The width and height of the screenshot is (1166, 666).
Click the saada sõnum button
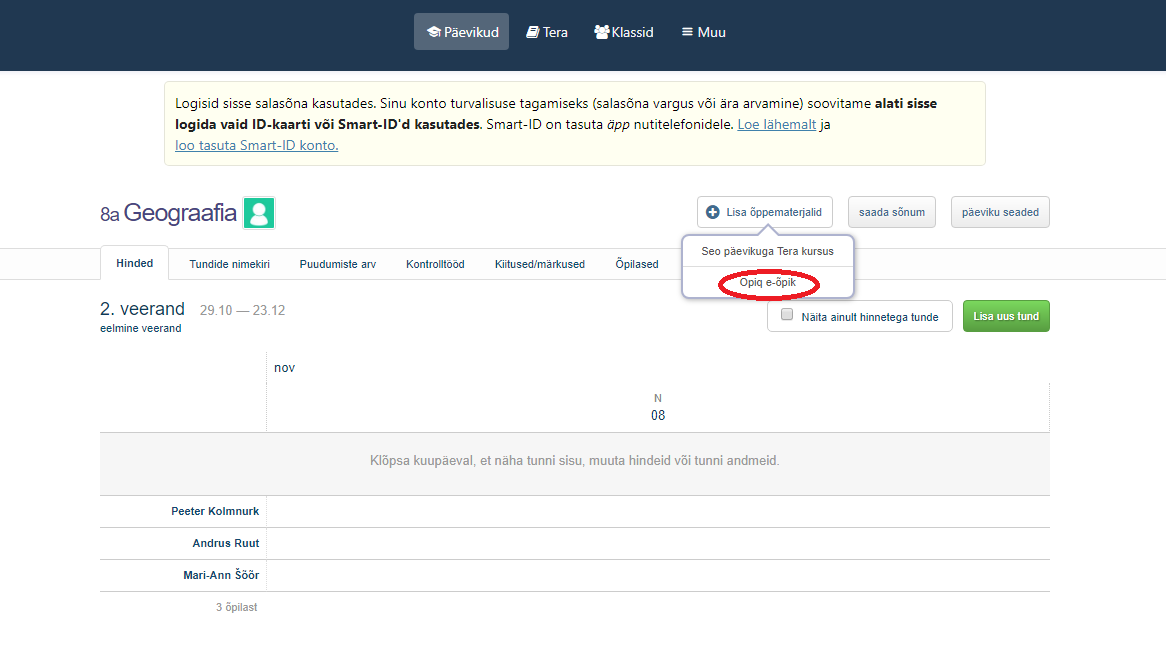(x=892, y=212)
